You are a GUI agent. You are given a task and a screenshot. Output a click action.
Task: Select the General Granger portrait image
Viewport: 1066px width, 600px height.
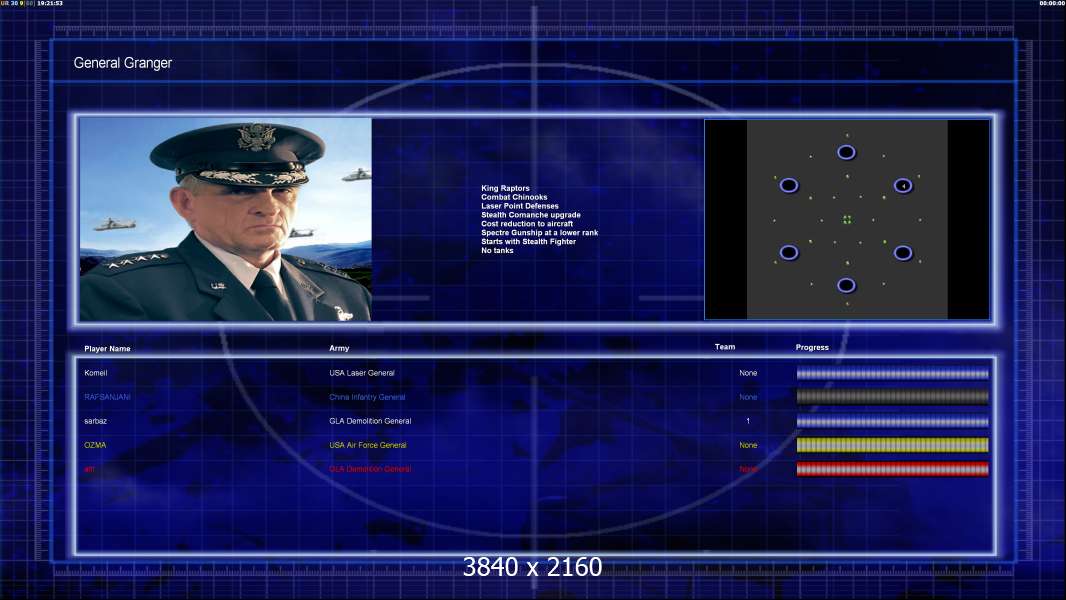click(225, 219)
